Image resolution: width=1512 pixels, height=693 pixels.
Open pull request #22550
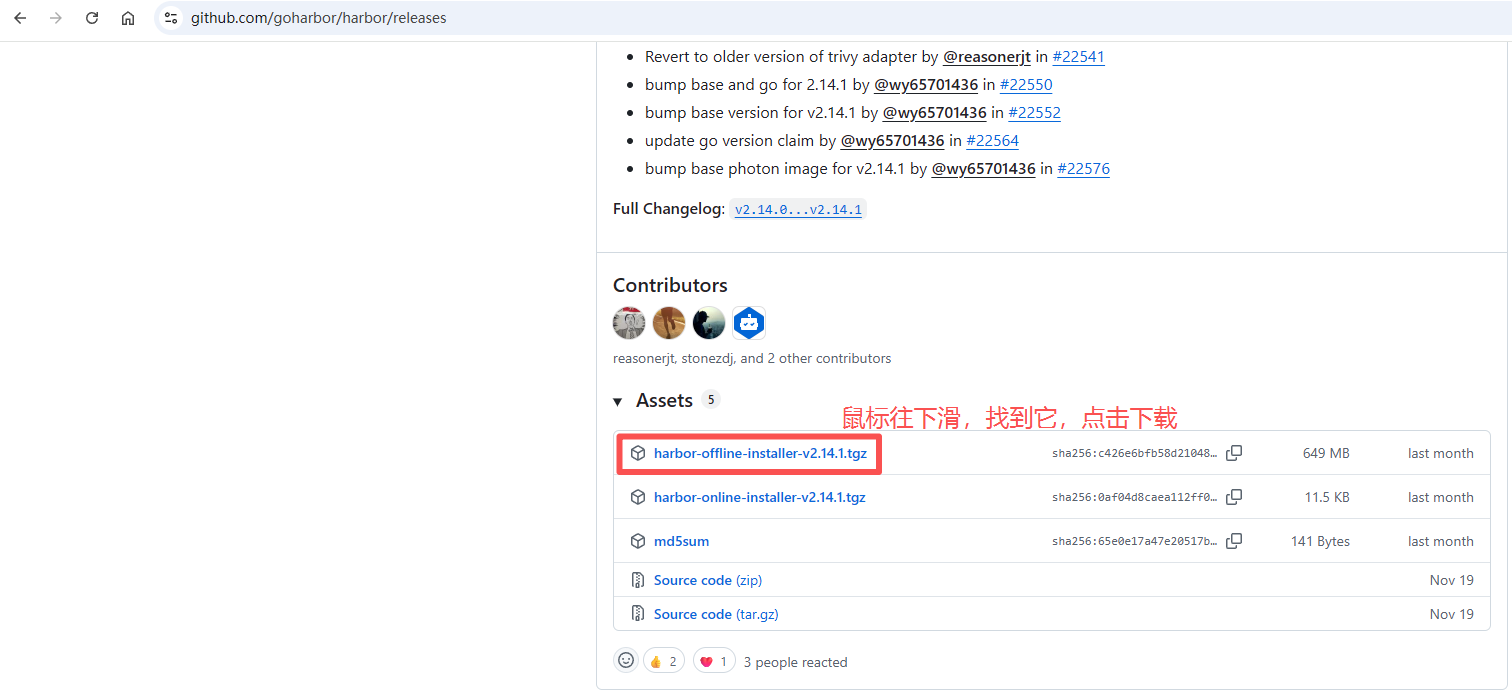[x=1026, y=85]
